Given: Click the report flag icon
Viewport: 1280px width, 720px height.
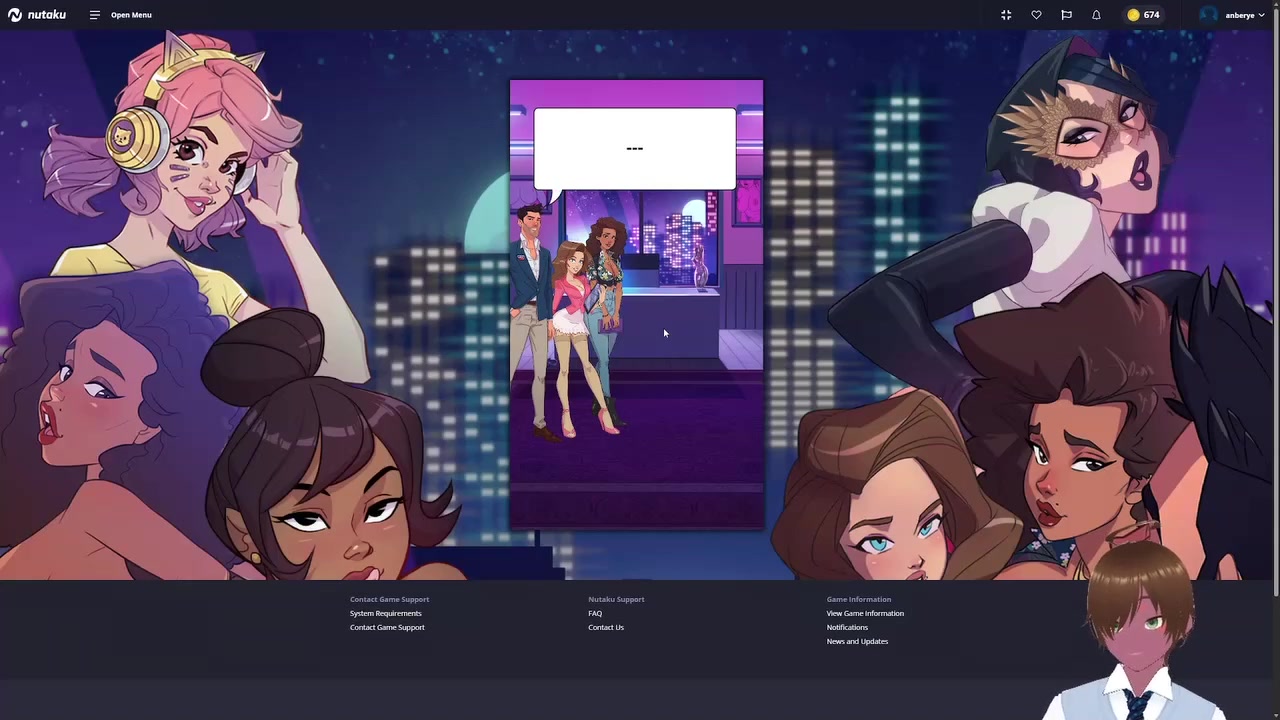Looking at the screenshot, I should [1066, 15].
